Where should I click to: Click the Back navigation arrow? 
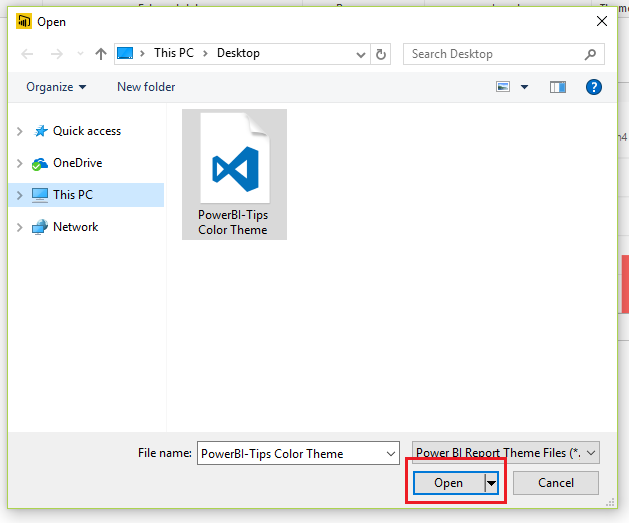coord(27,54)
